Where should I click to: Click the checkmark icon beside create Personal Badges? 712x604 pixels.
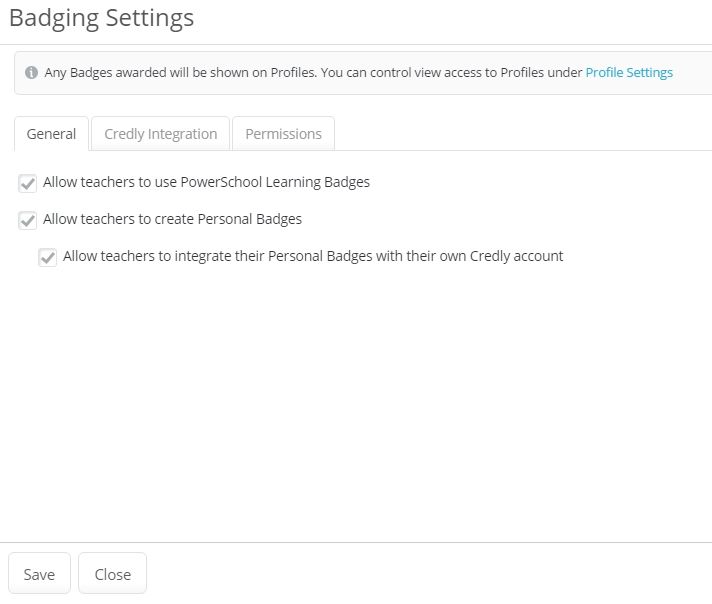(28, 220)
